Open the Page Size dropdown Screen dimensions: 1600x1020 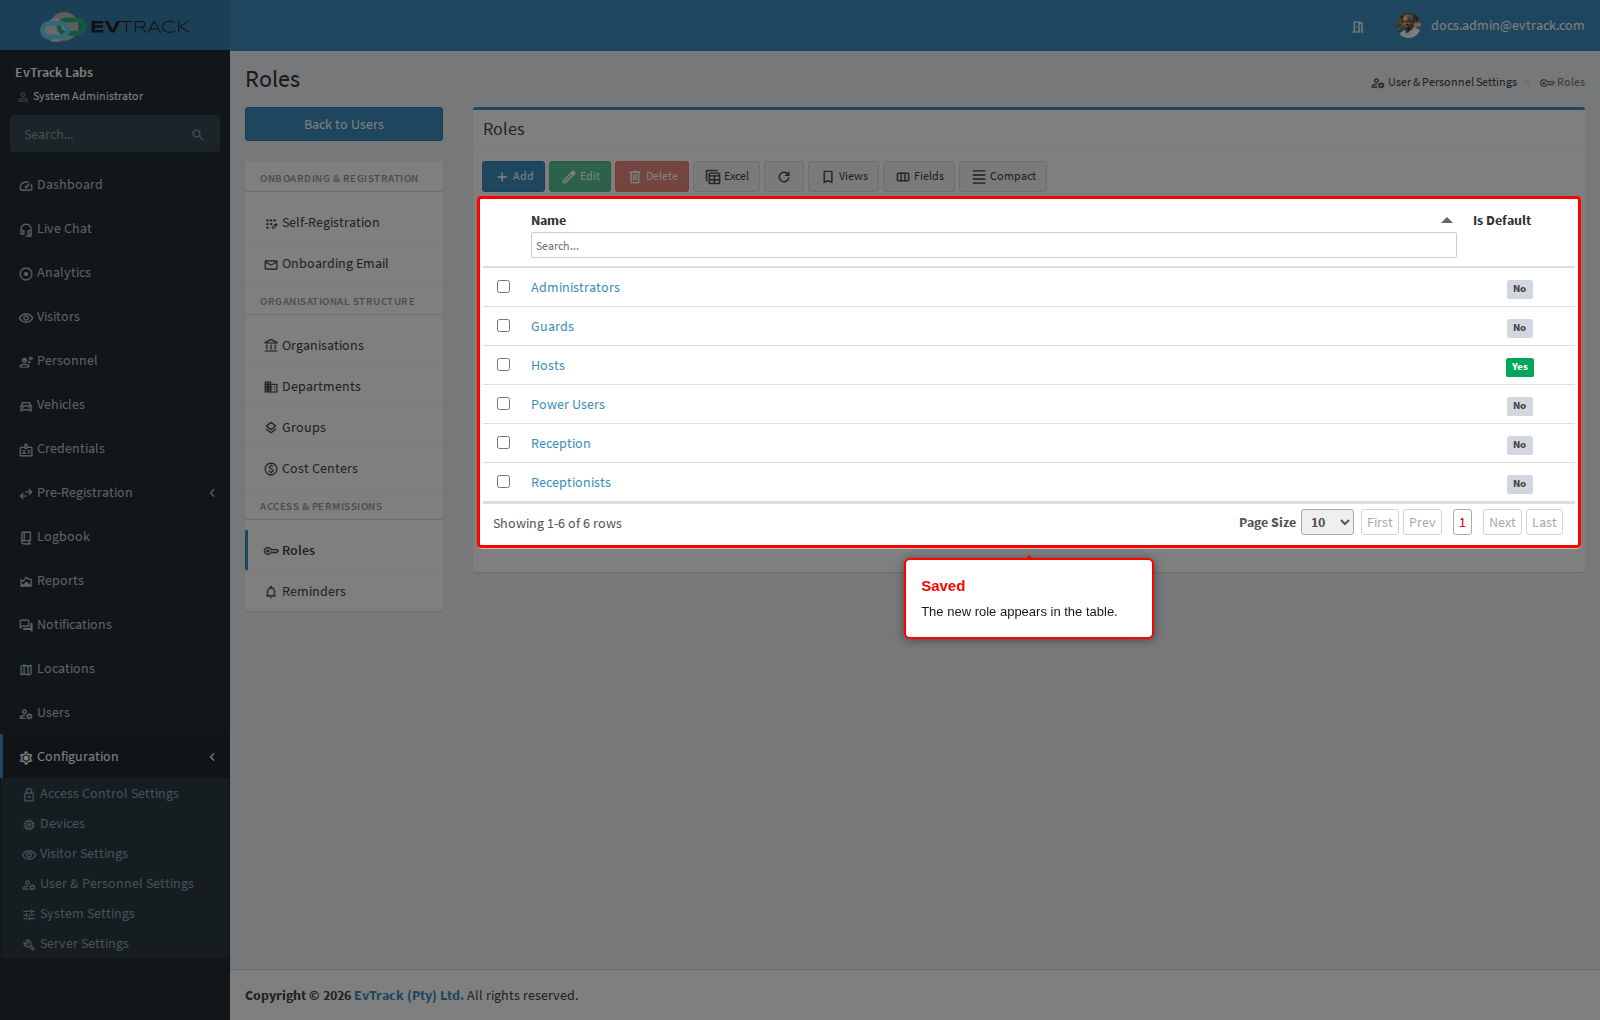1327,523
